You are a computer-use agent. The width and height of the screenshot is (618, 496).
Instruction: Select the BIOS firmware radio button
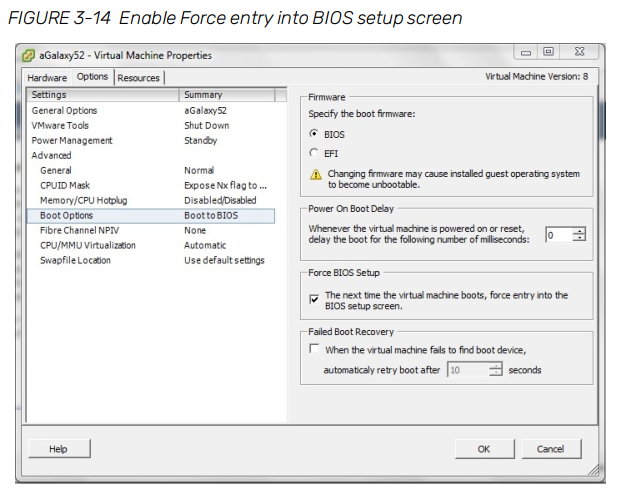coord(314,134)
